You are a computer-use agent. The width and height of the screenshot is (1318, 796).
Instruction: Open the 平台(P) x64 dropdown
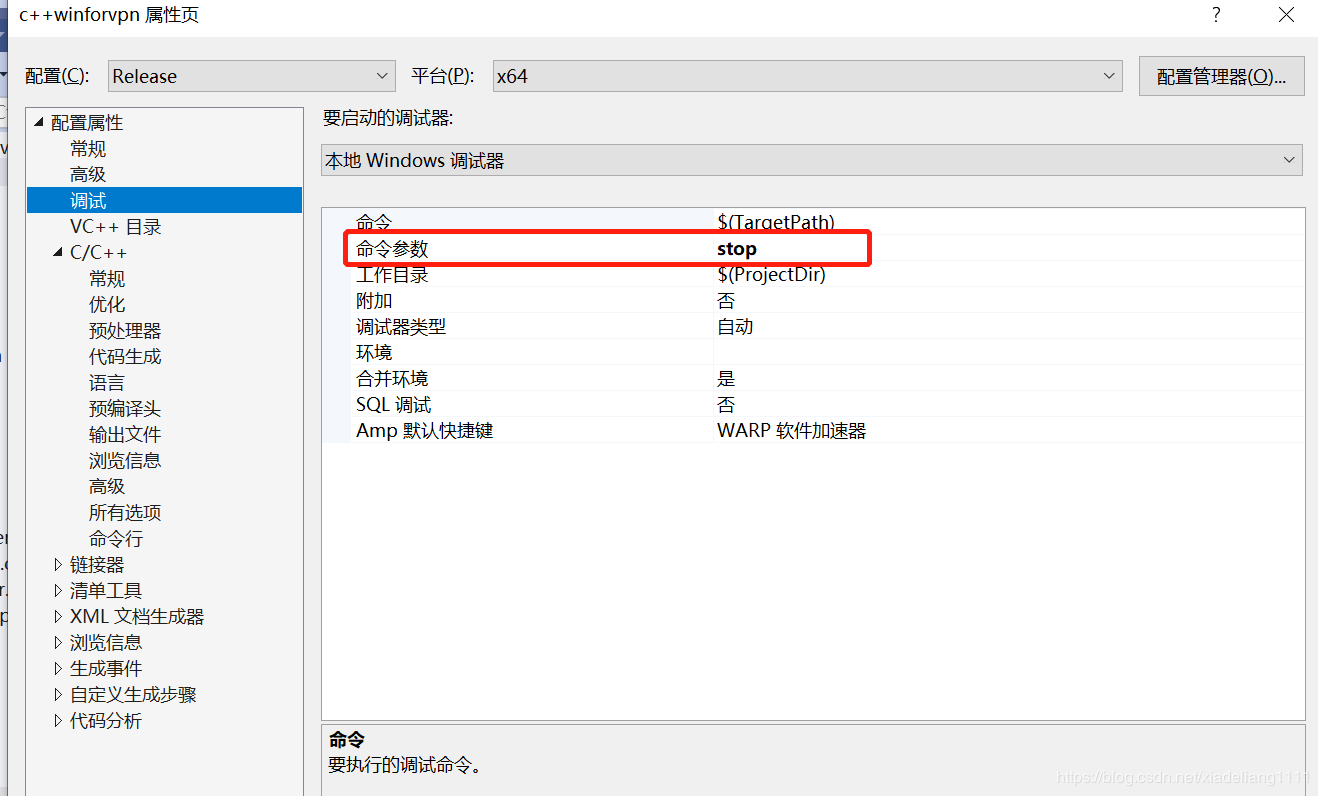(x=1108, y=75)
